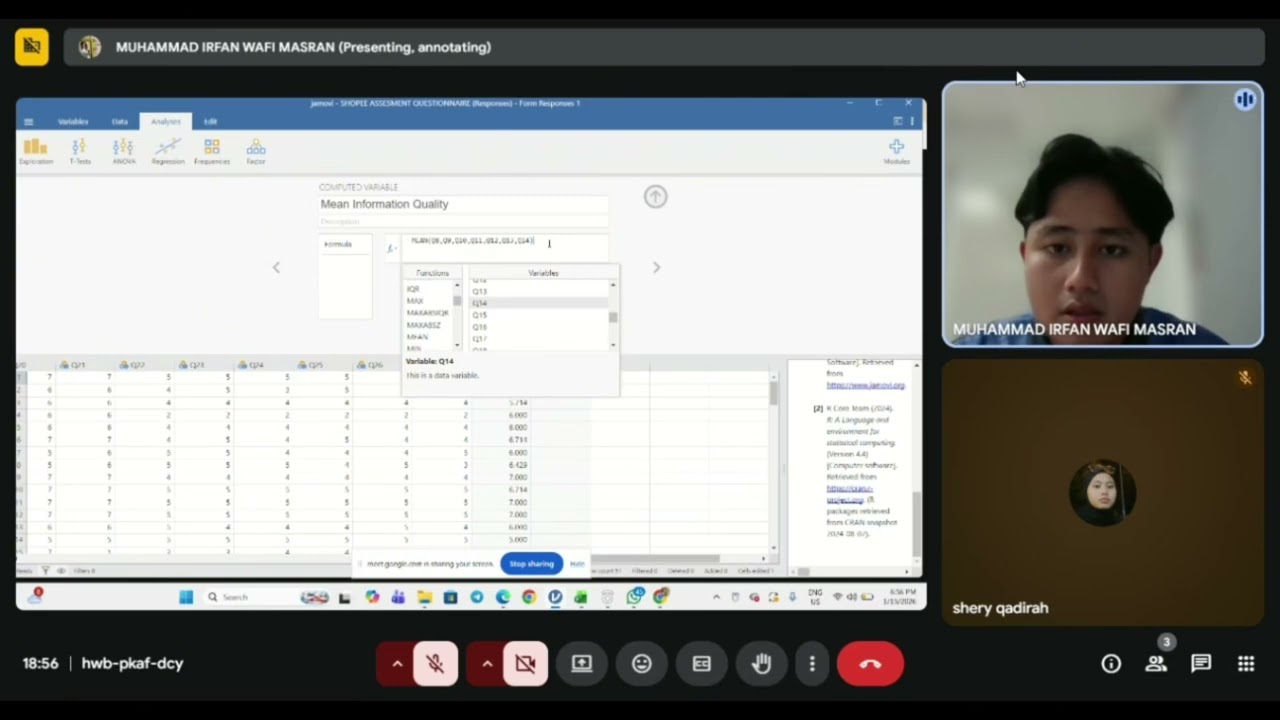Open WhatsApp from the shared taskbar

click(x=634, y=597)
